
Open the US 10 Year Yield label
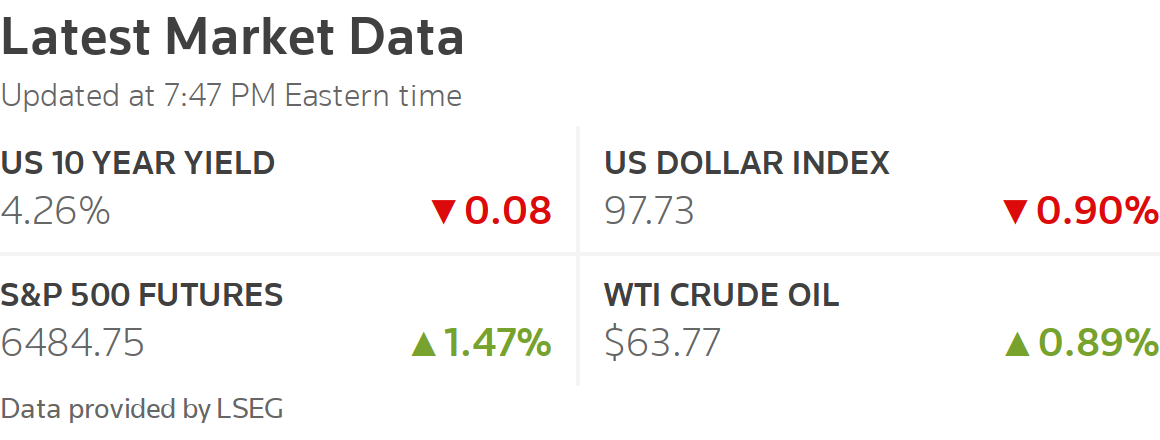point(138,163)
